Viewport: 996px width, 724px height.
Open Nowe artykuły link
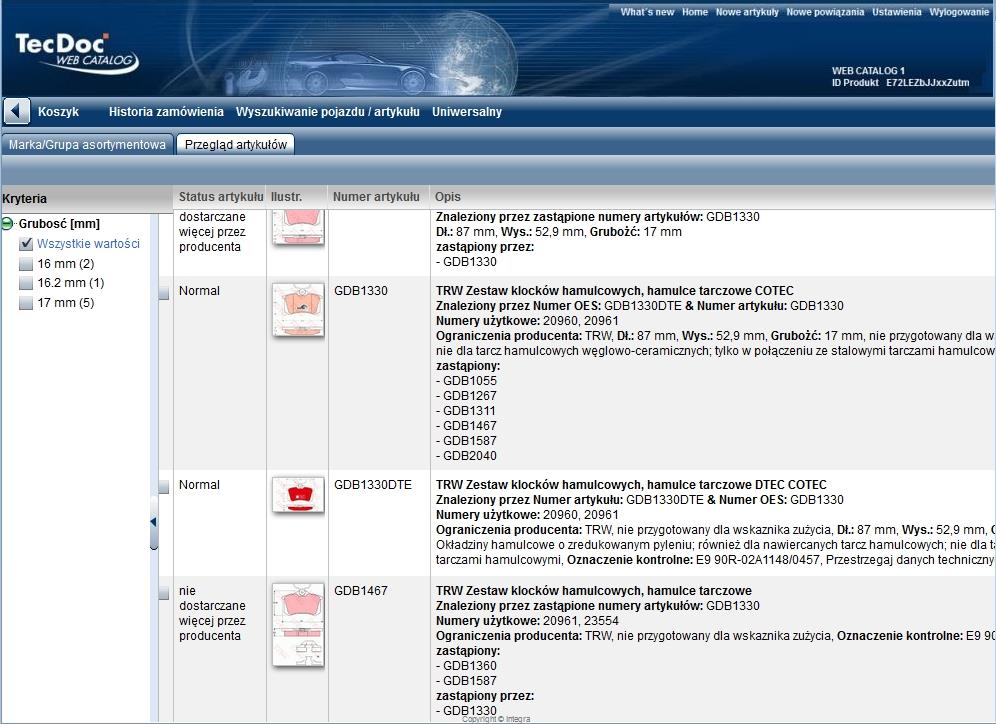[747, 12]
